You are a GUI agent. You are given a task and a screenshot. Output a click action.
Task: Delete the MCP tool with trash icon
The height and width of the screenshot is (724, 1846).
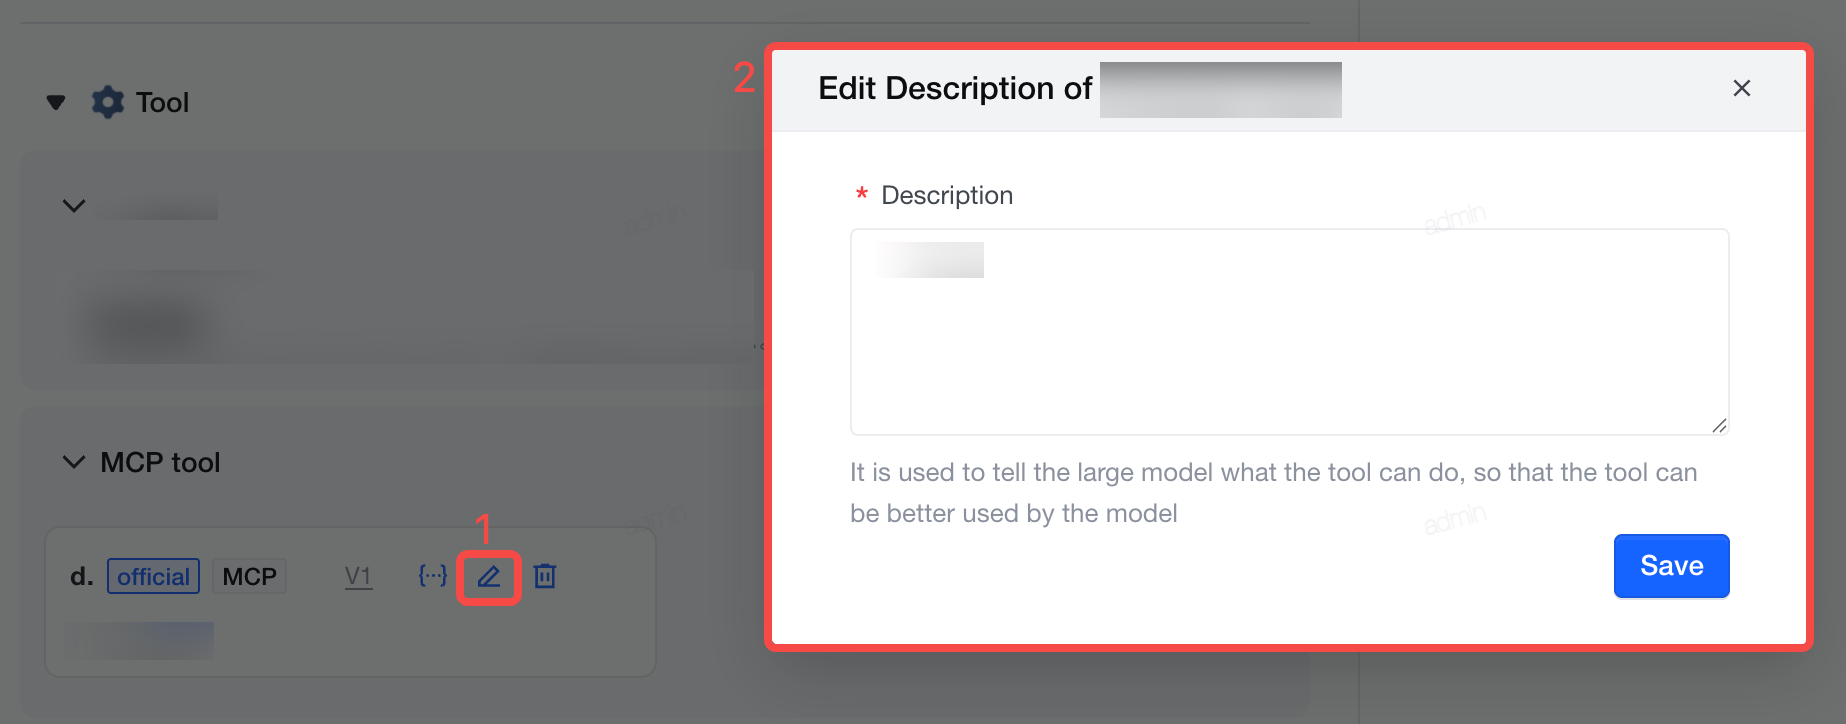[x=545, y=576]
